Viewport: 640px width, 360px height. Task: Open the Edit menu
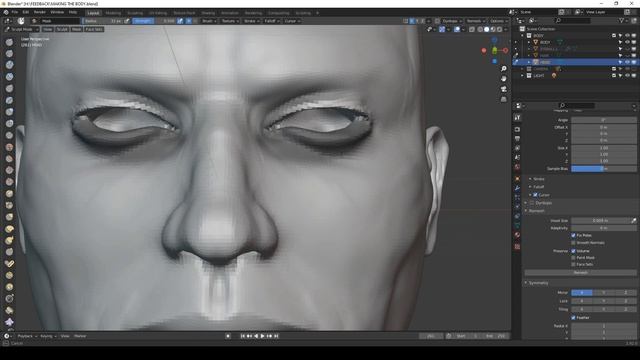click(26, 12)
